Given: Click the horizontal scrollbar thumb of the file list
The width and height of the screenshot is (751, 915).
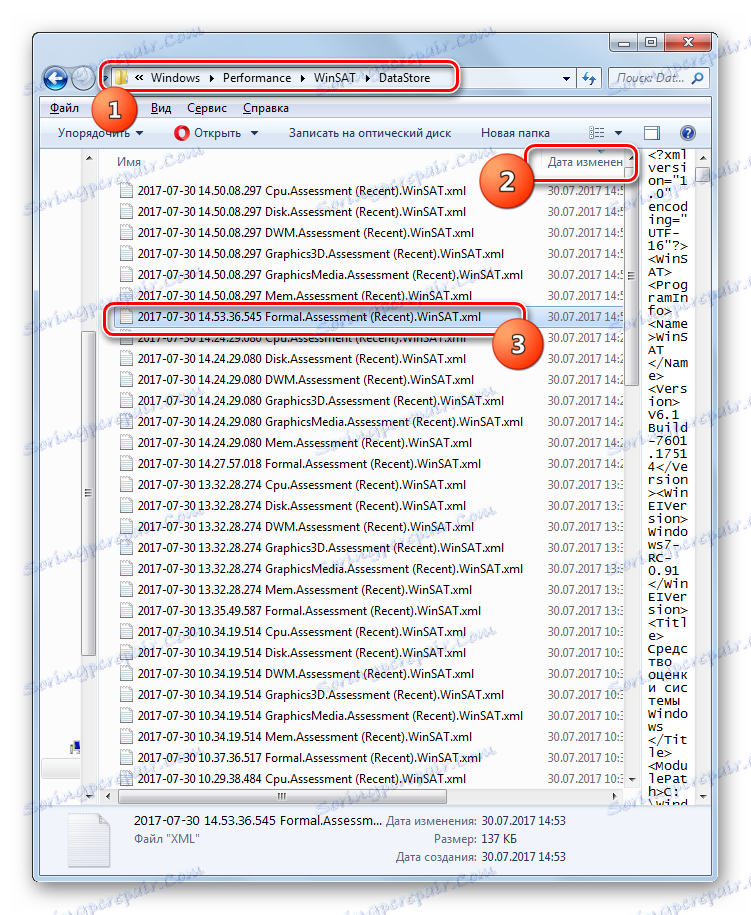Looking at the screenshot, I should click(282, 796).
